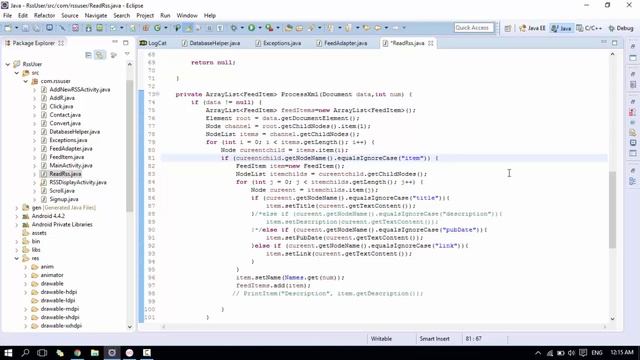Viewport: 640px width, 360px height.
Task: Close the ReadRss.java editor tab
Action: 431,43
